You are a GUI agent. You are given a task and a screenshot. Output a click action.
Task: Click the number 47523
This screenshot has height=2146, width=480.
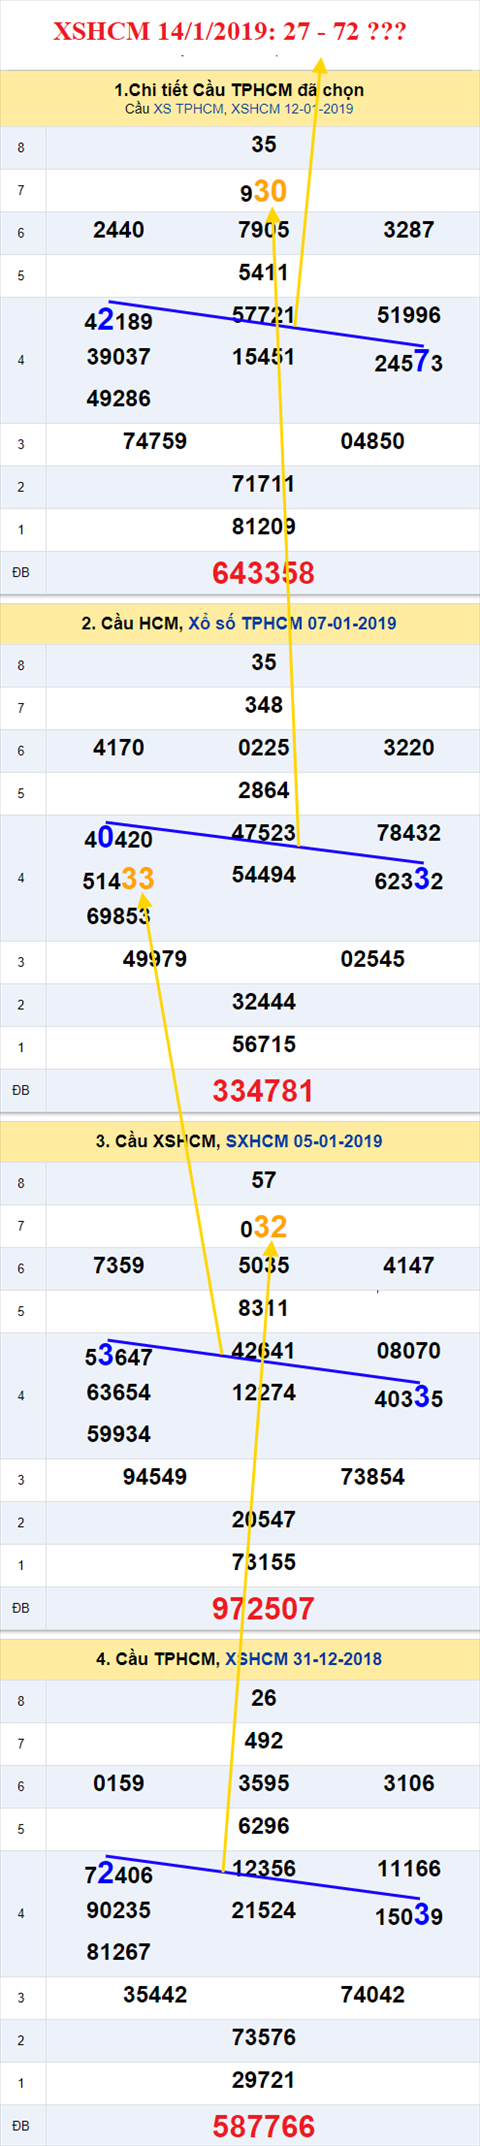click(x=264, y=833)
